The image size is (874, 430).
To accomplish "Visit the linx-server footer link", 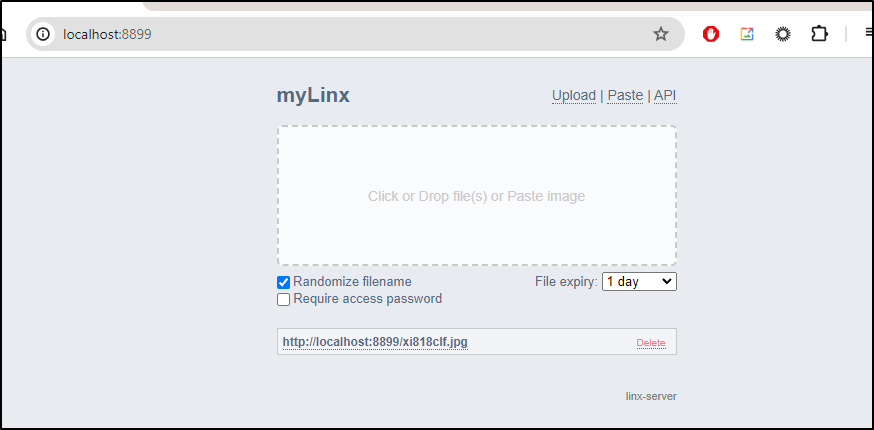I will 651,397.
